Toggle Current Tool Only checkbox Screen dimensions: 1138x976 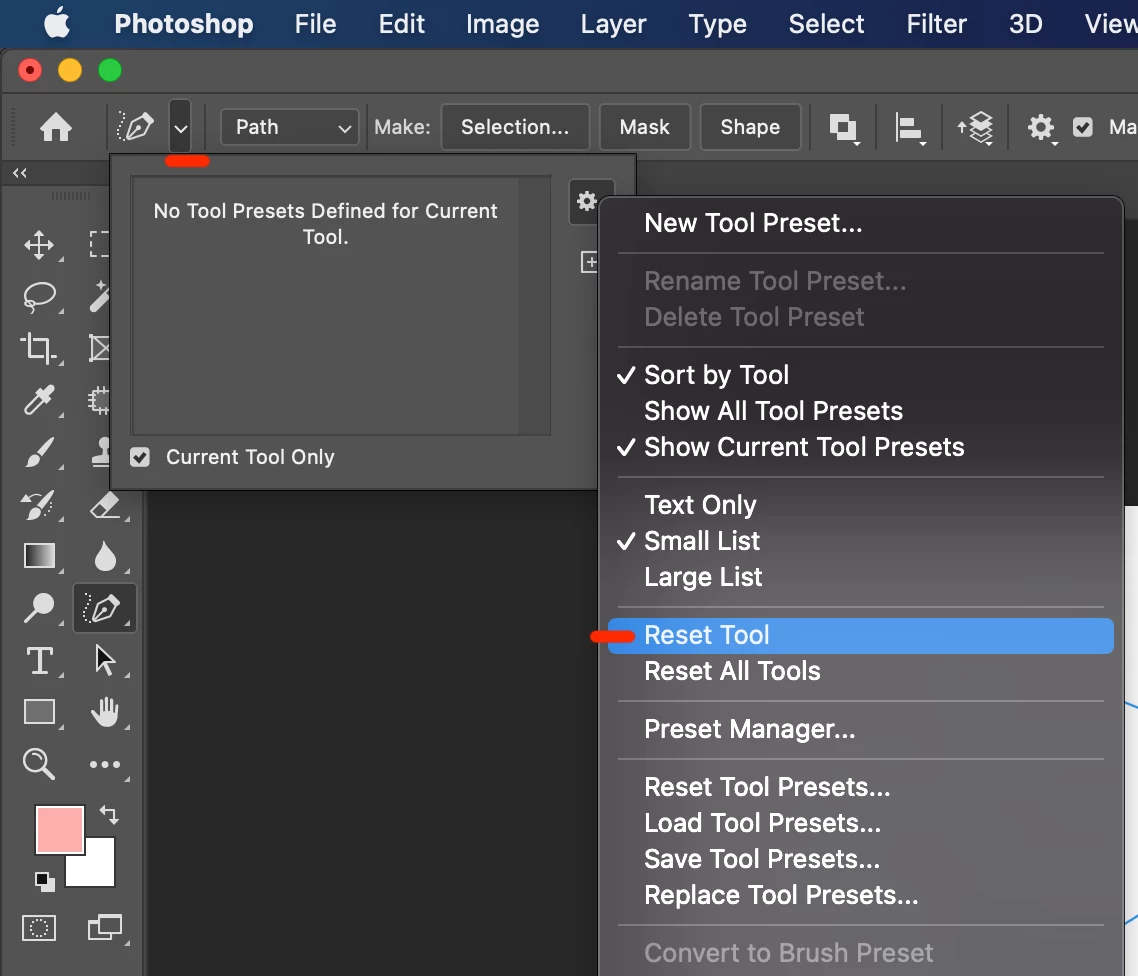(140, 457)
